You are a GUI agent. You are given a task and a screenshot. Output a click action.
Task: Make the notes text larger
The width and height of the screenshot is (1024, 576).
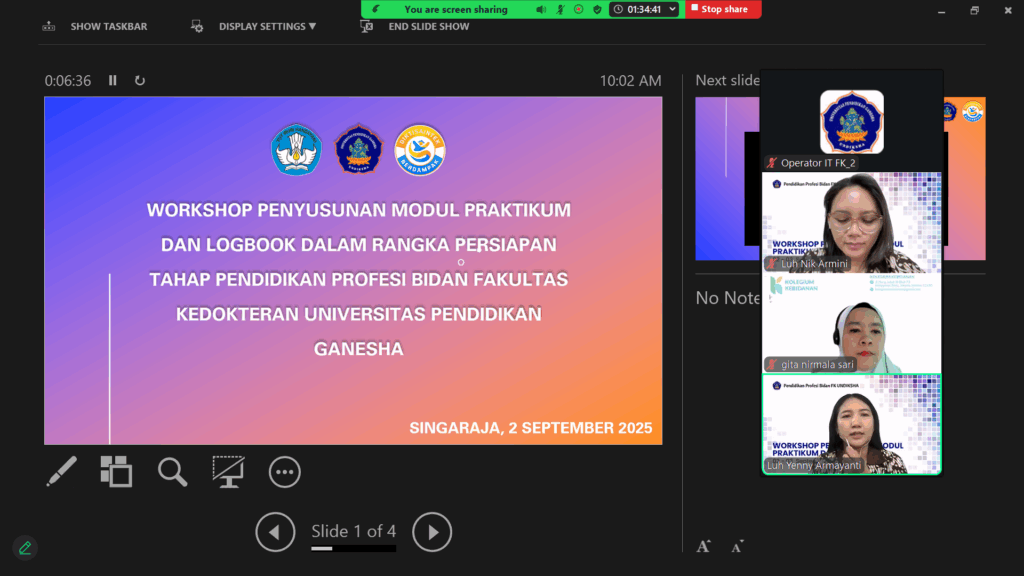(x=703, y=547)
